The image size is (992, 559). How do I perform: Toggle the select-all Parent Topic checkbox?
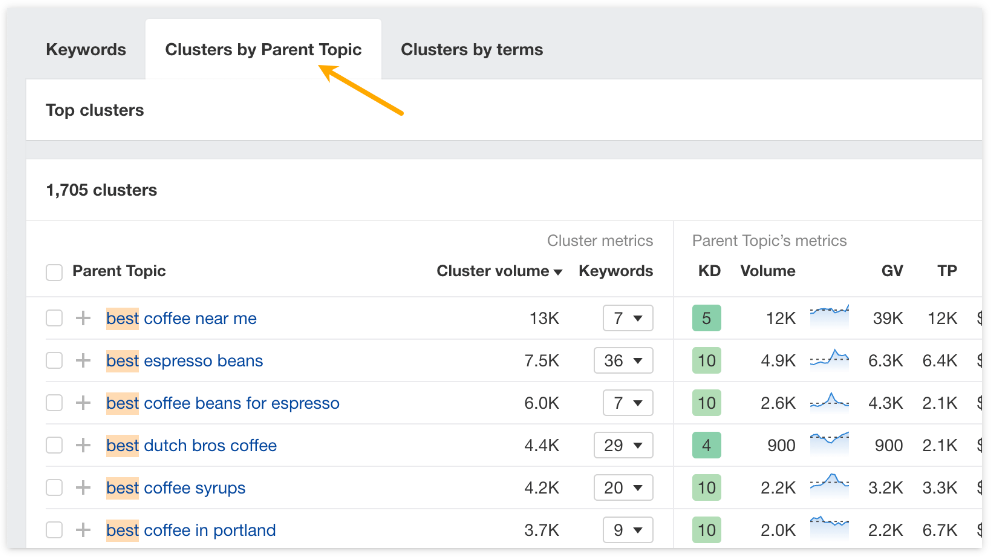[54, 272]
